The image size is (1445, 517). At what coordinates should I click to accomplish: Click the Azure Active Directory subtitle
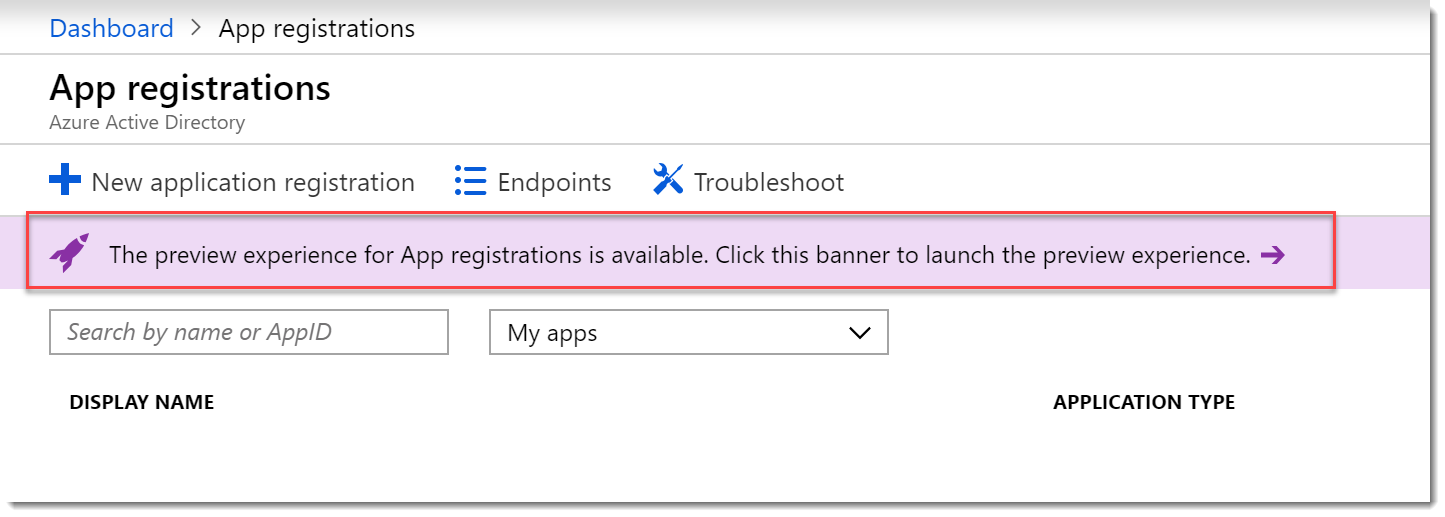pos(147,123)
